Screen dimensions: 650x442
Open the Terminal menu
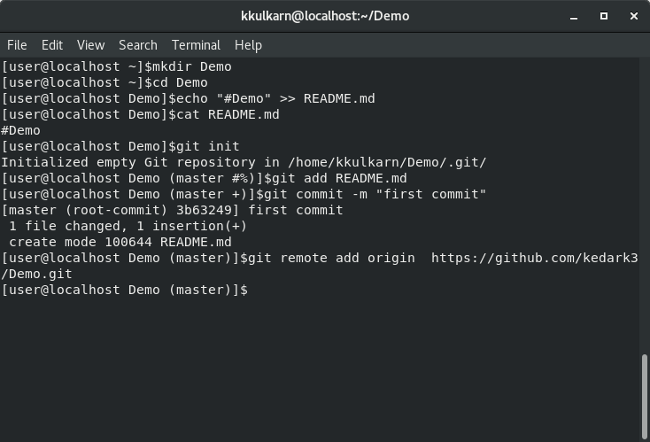[196, 45]
